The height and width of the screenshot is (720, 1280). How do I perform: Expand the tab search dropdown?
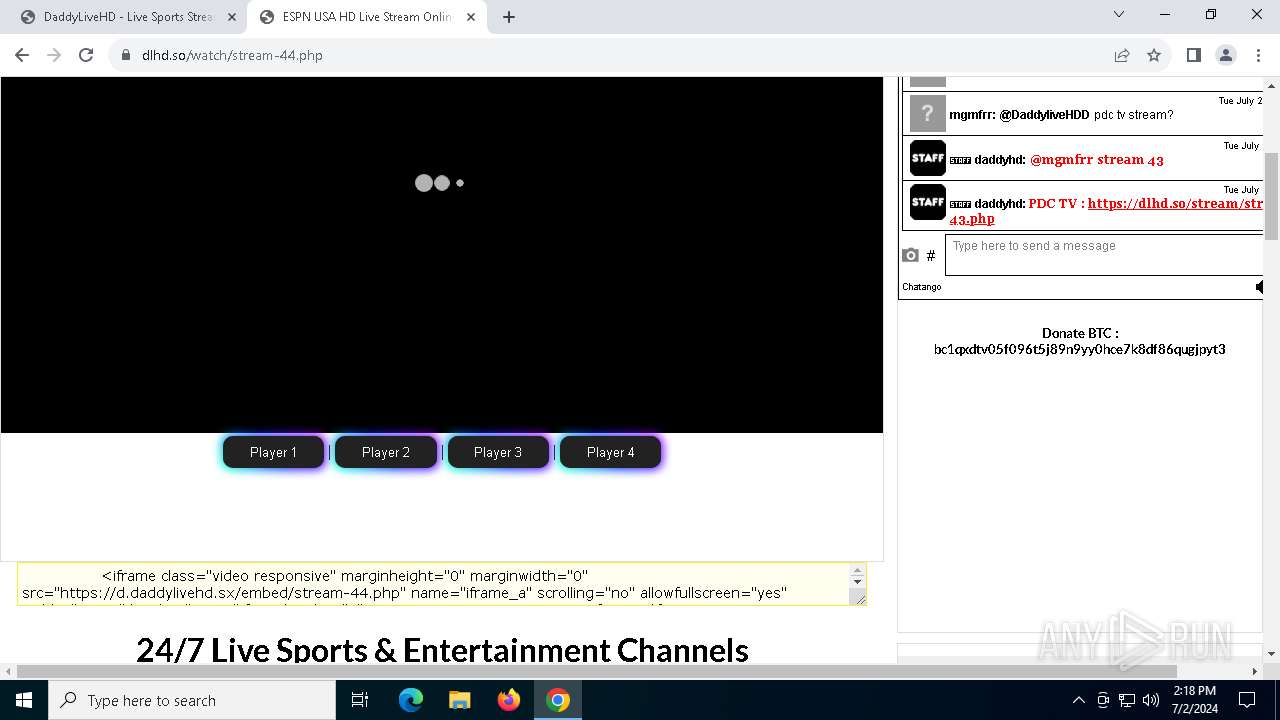pos(1119,14)
